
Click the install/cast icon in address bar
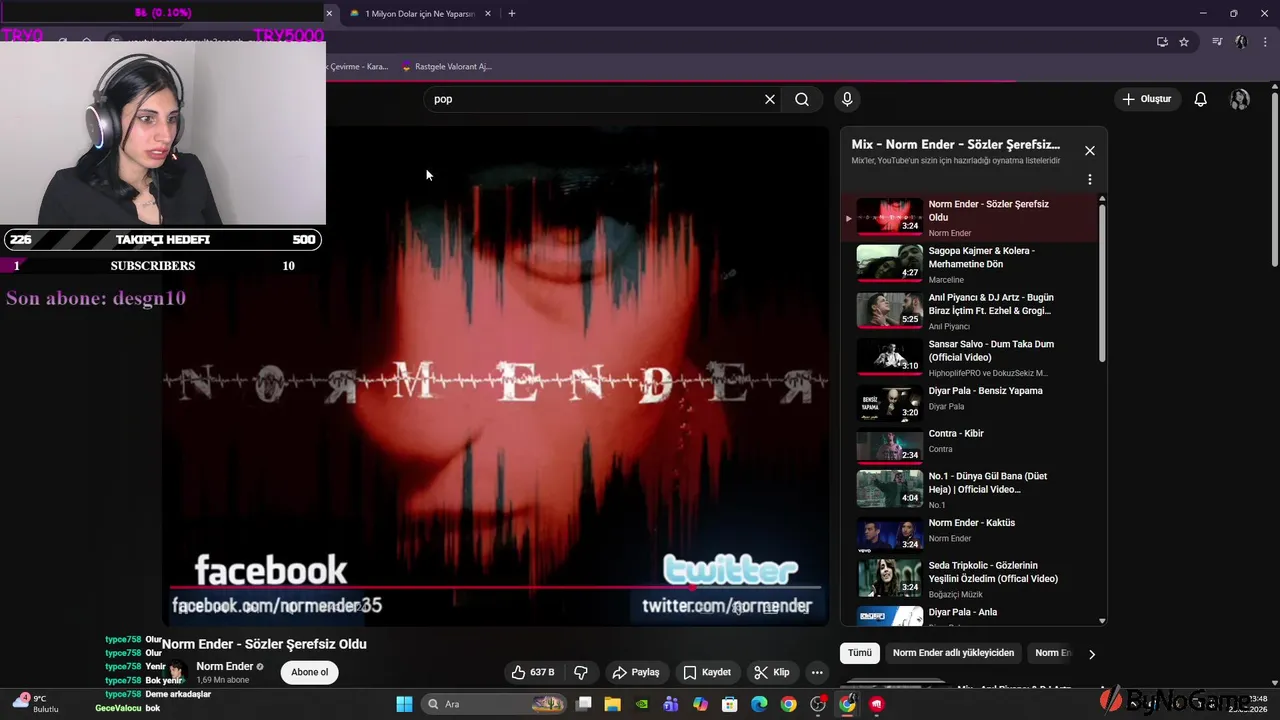[x=1162, y=42]
